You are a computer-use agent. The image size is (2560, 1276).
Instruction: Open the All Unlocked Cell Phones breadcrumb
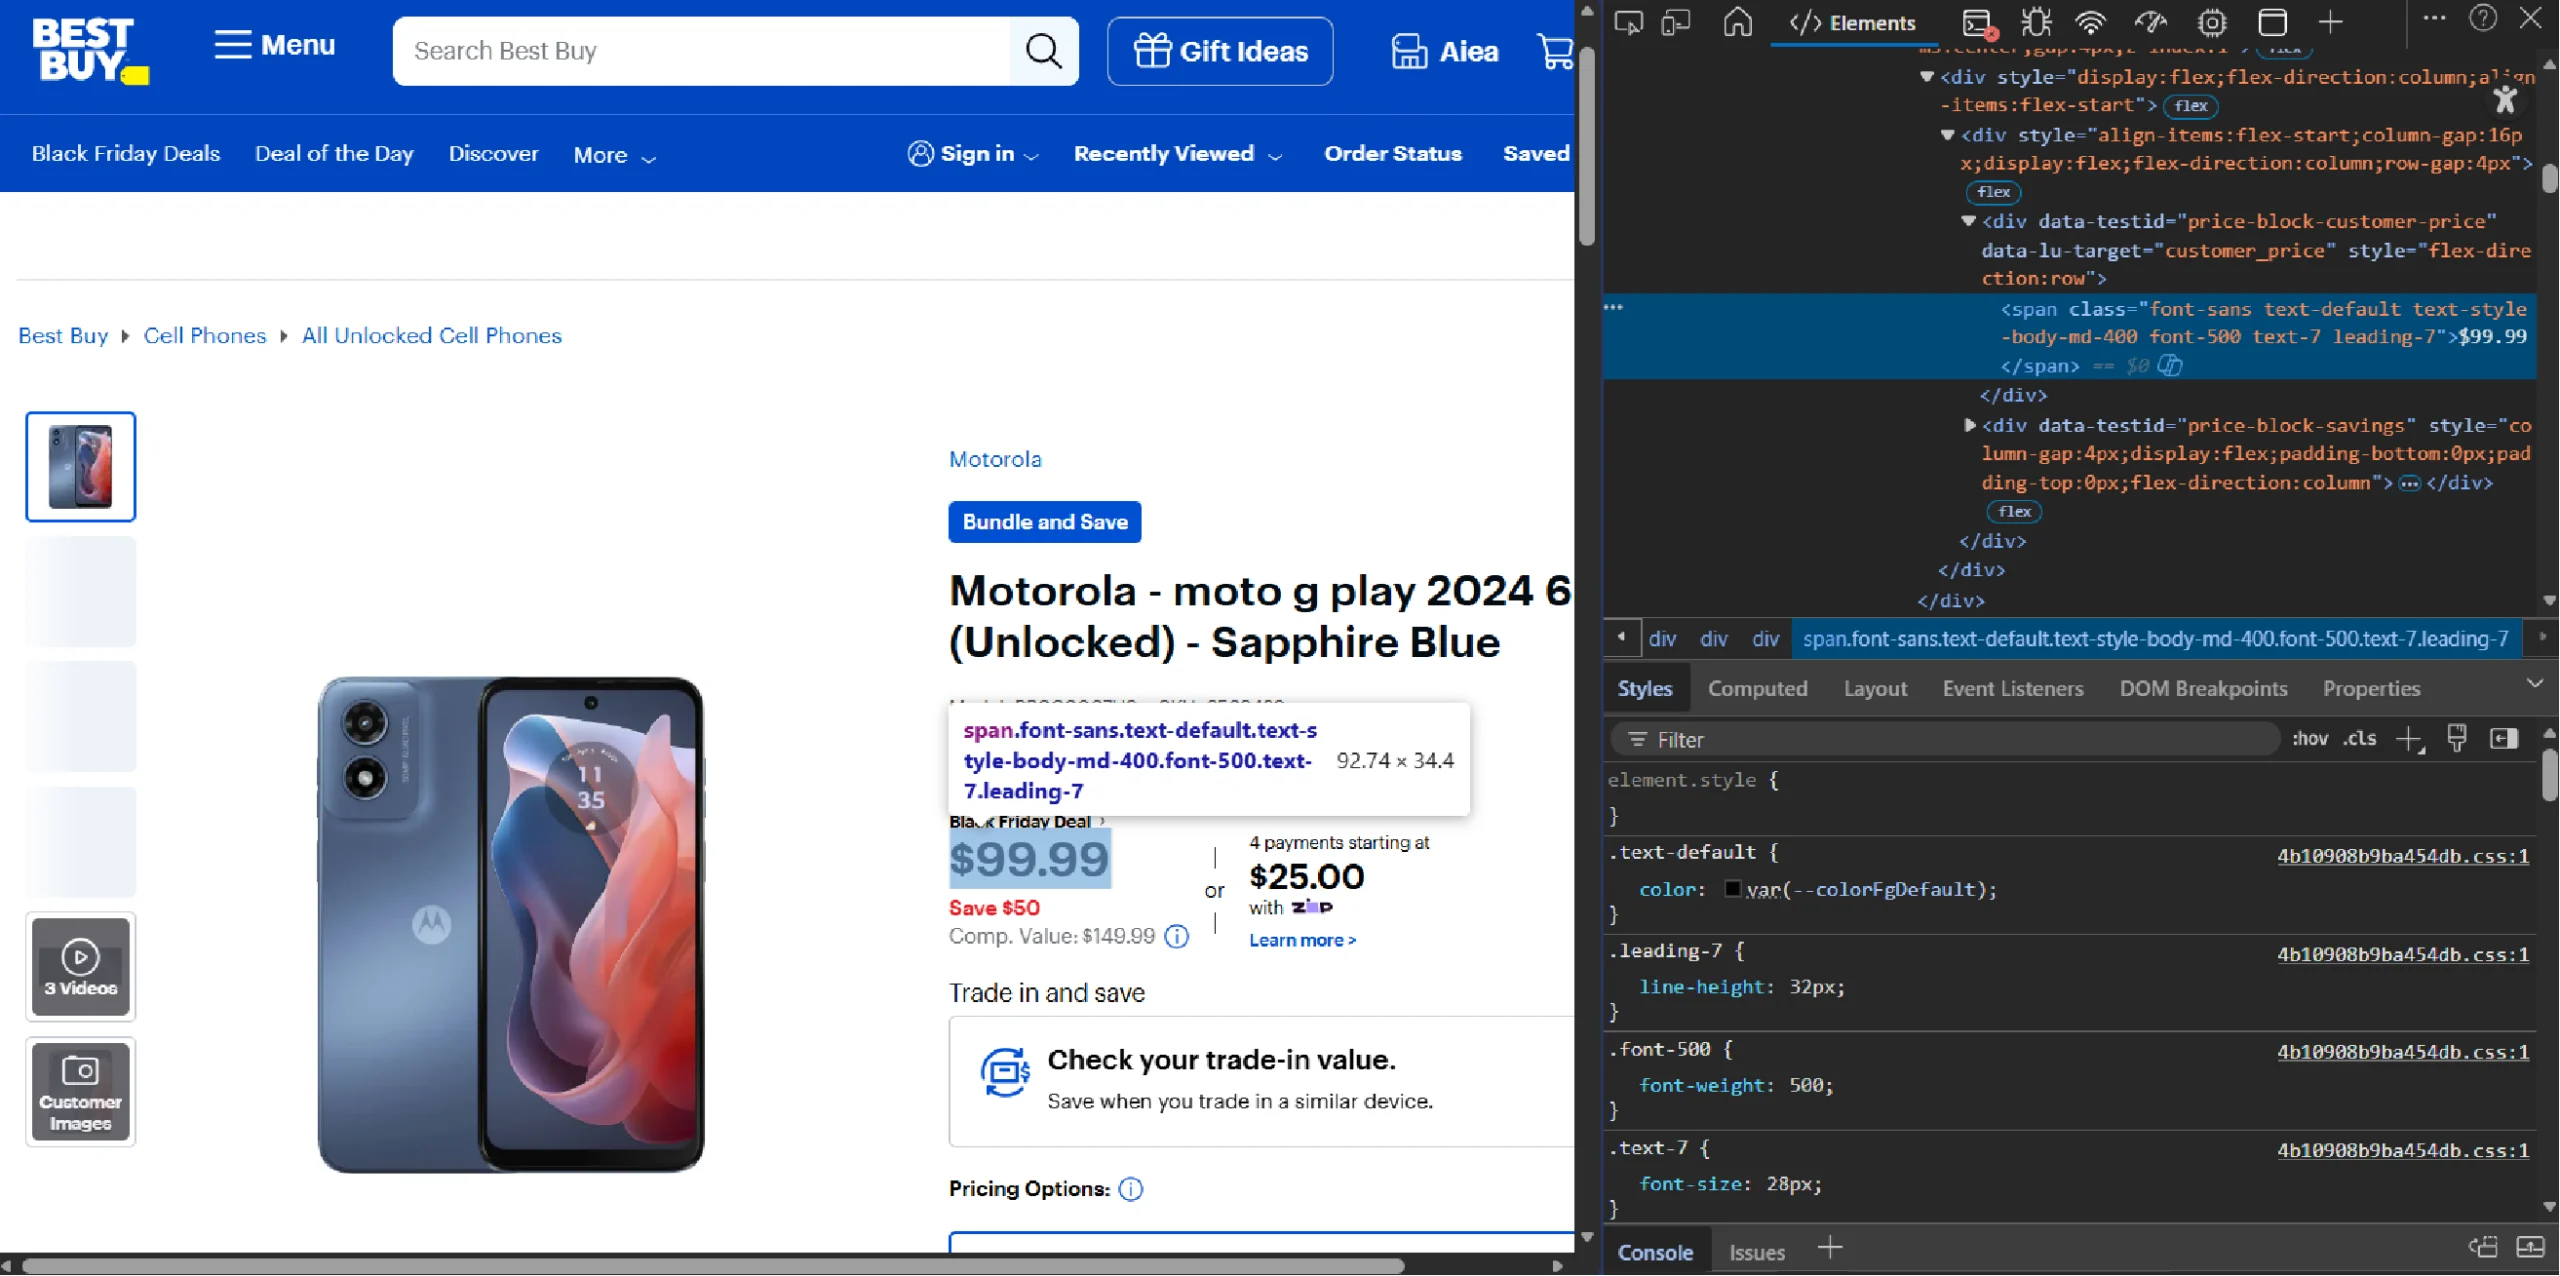(x=431, y=336)
